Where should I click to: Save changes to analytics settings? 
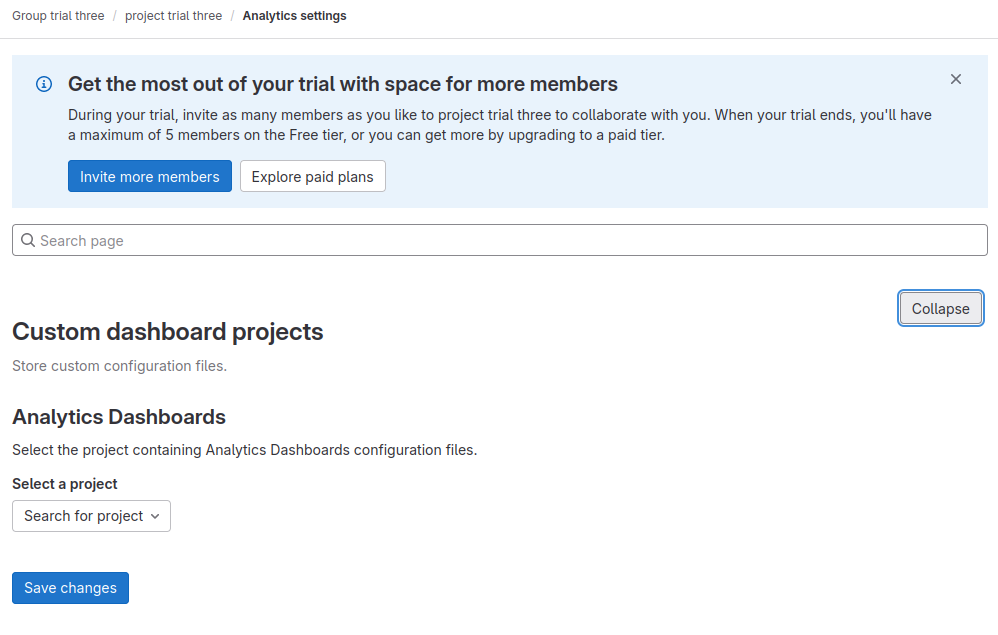pyautogui.click(x=70, y=588)
